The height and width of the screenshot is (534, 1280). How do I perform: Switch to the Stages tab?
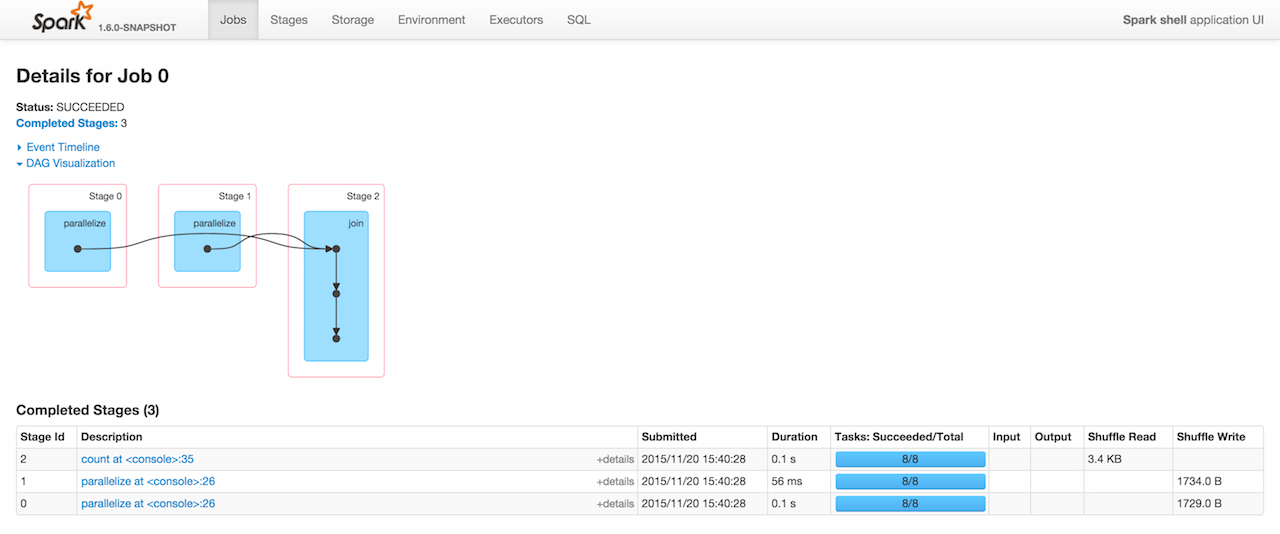[289, 20]
